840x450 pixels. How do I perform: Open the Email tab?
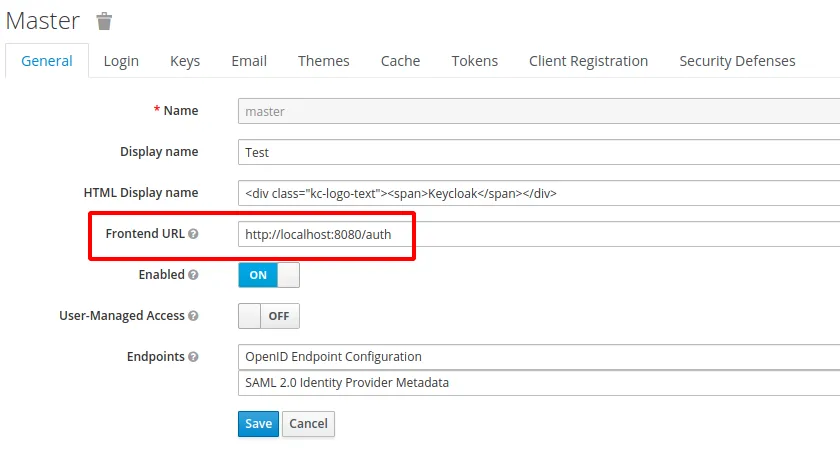pyautogui.click(x=249, y=61)
